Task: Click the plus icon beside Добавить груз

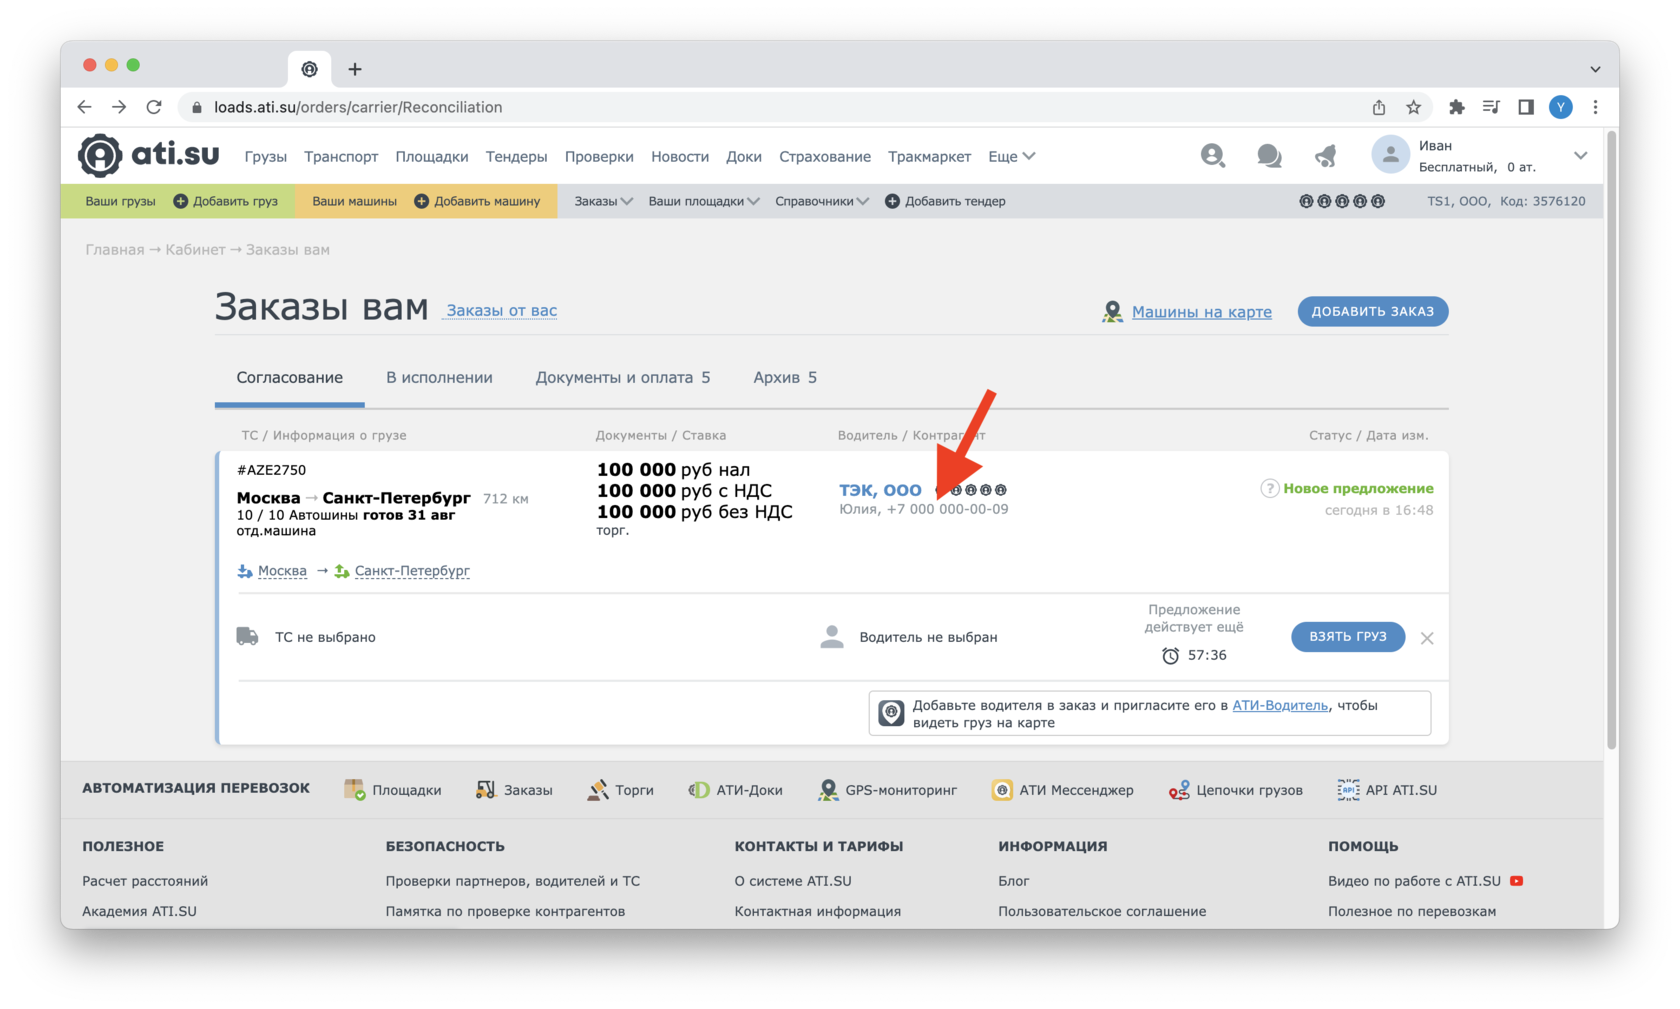Action: [x=181, y=201]
